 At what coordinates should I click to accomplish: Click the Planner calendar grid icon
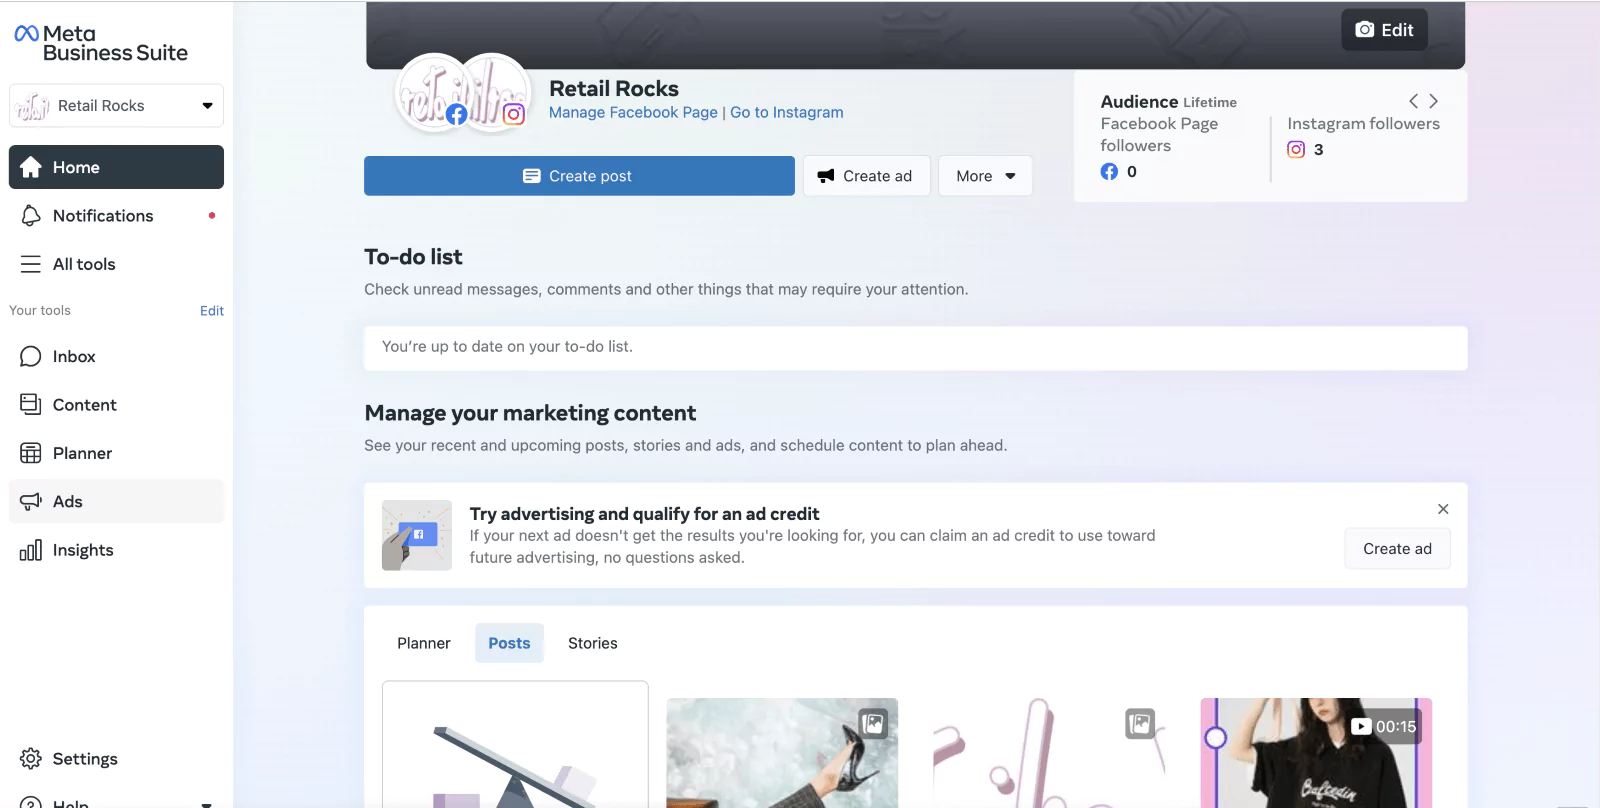31,453
